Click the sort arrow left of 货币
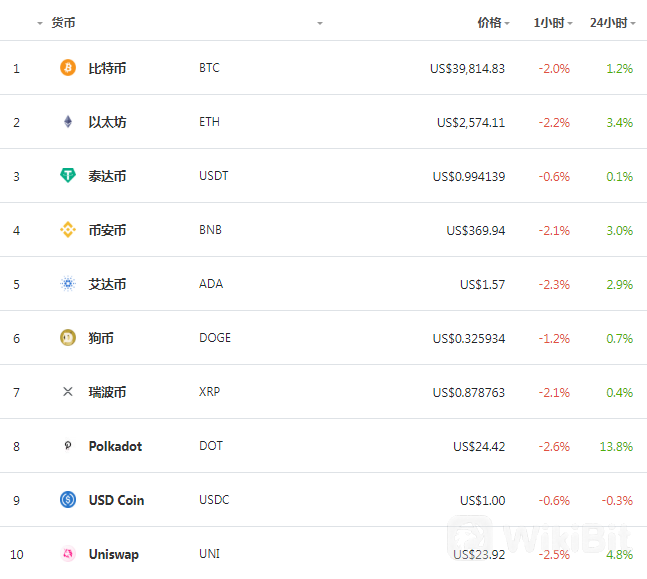Viewport: 647px width, 579px height. click(x=40, y=24)
